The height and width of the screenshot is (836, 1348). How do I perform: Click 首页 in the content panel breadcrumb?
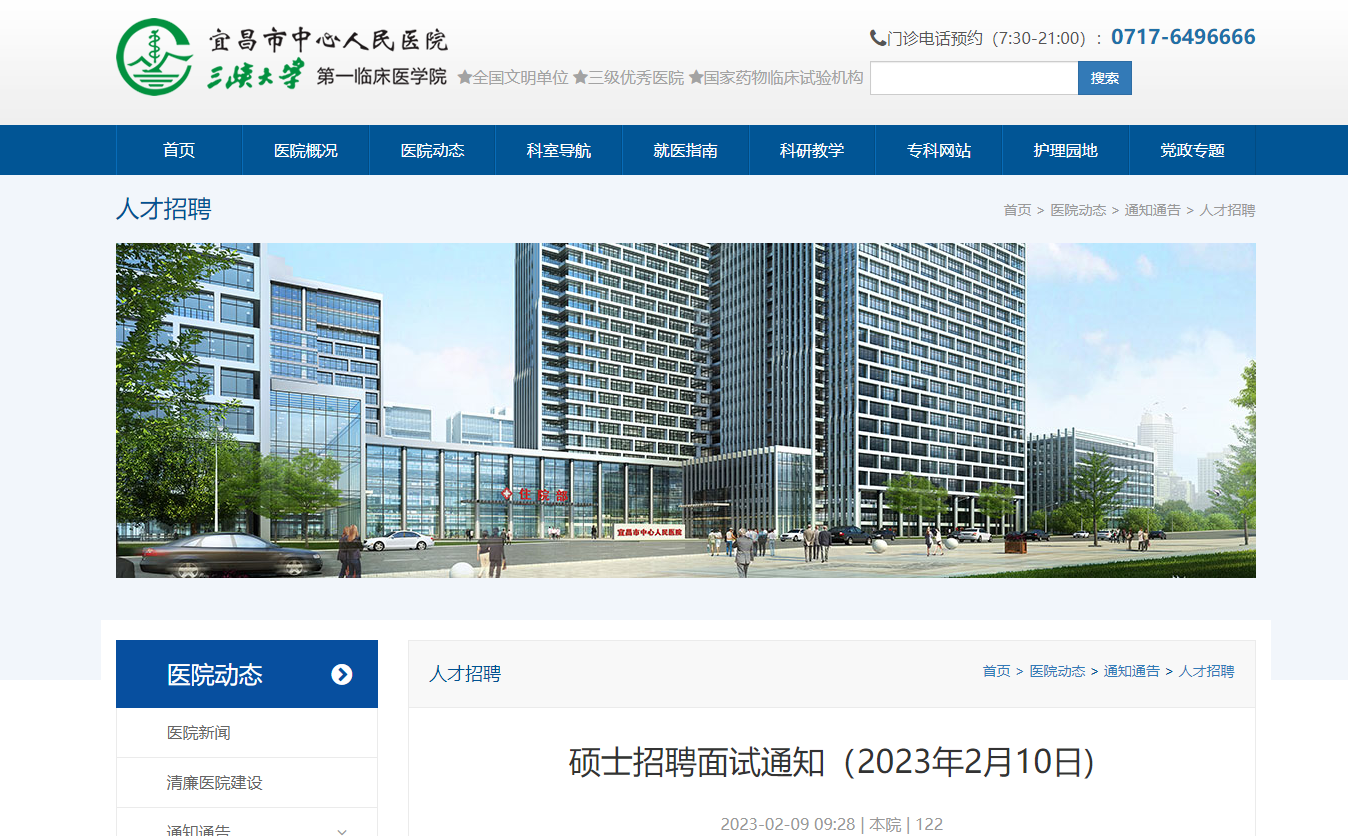[996, 671]
